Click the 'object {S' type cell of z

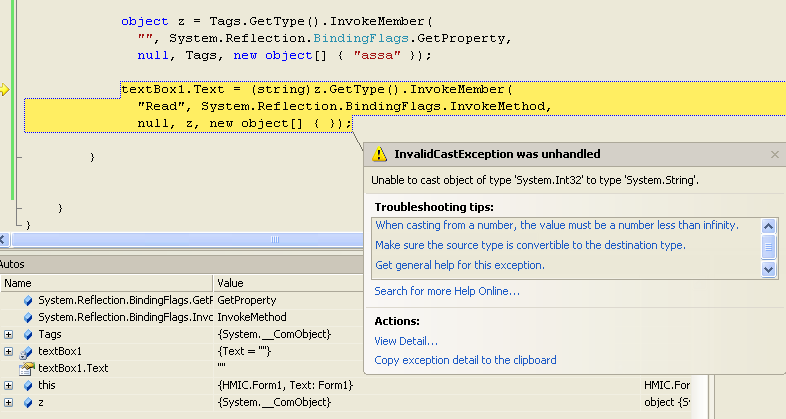667,402
